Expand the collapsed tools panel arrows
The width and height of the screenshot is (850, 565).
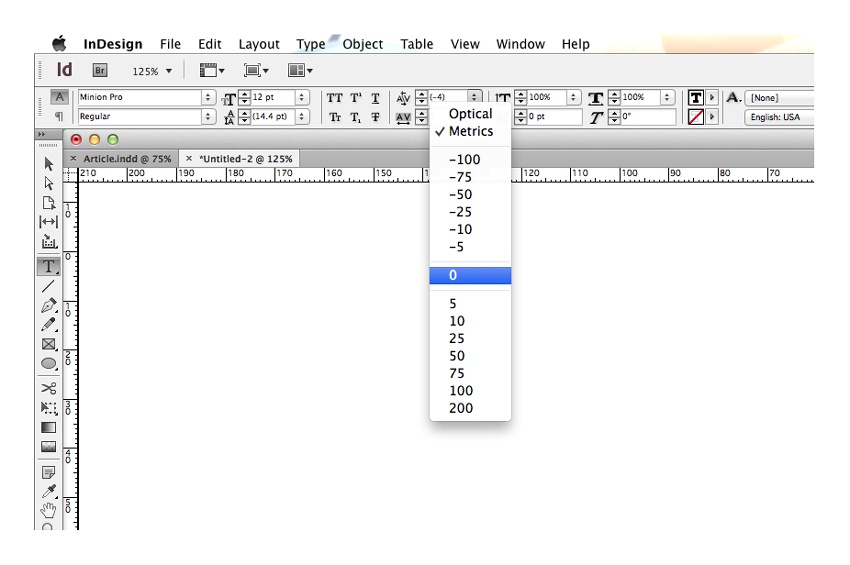(x=42, y=134)
